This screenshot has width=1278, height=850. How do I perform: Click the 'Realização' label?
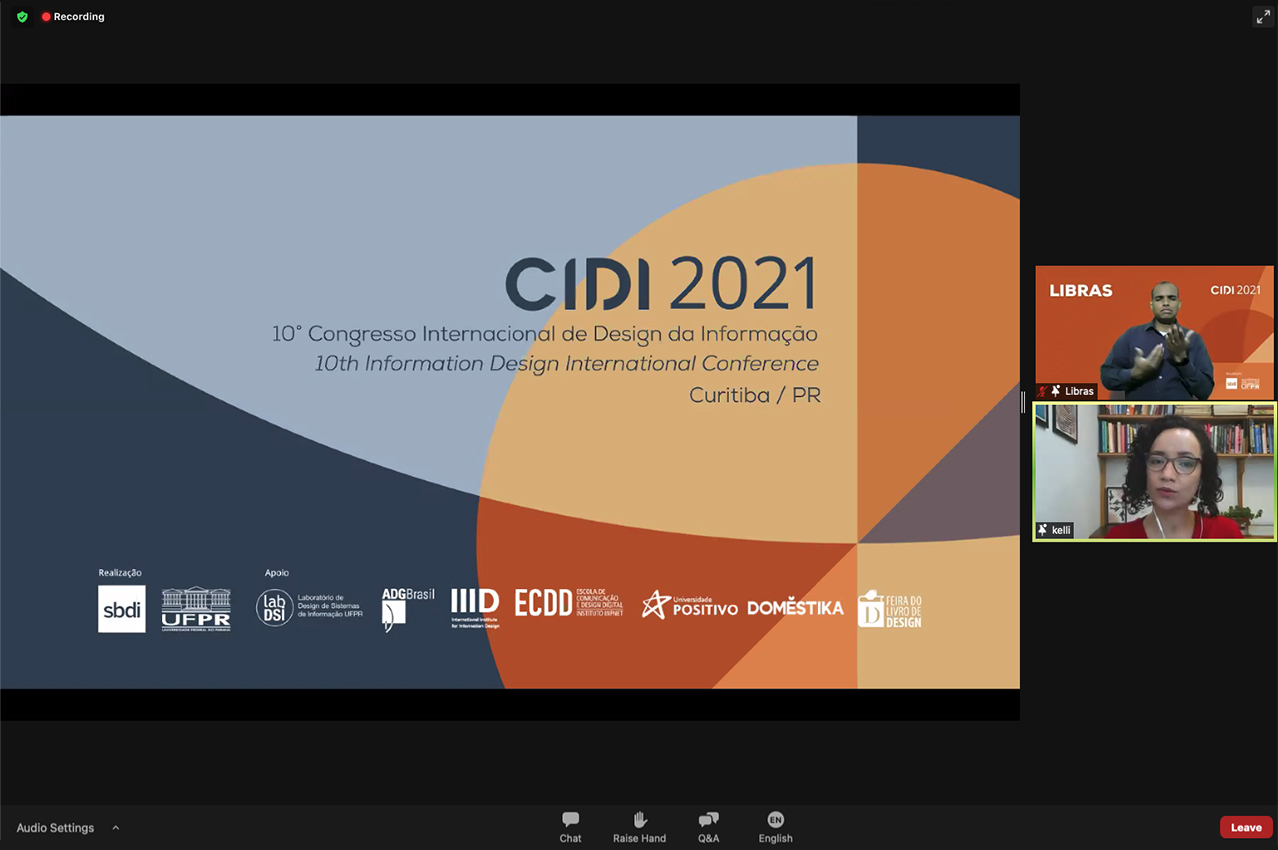pos(120,573)
